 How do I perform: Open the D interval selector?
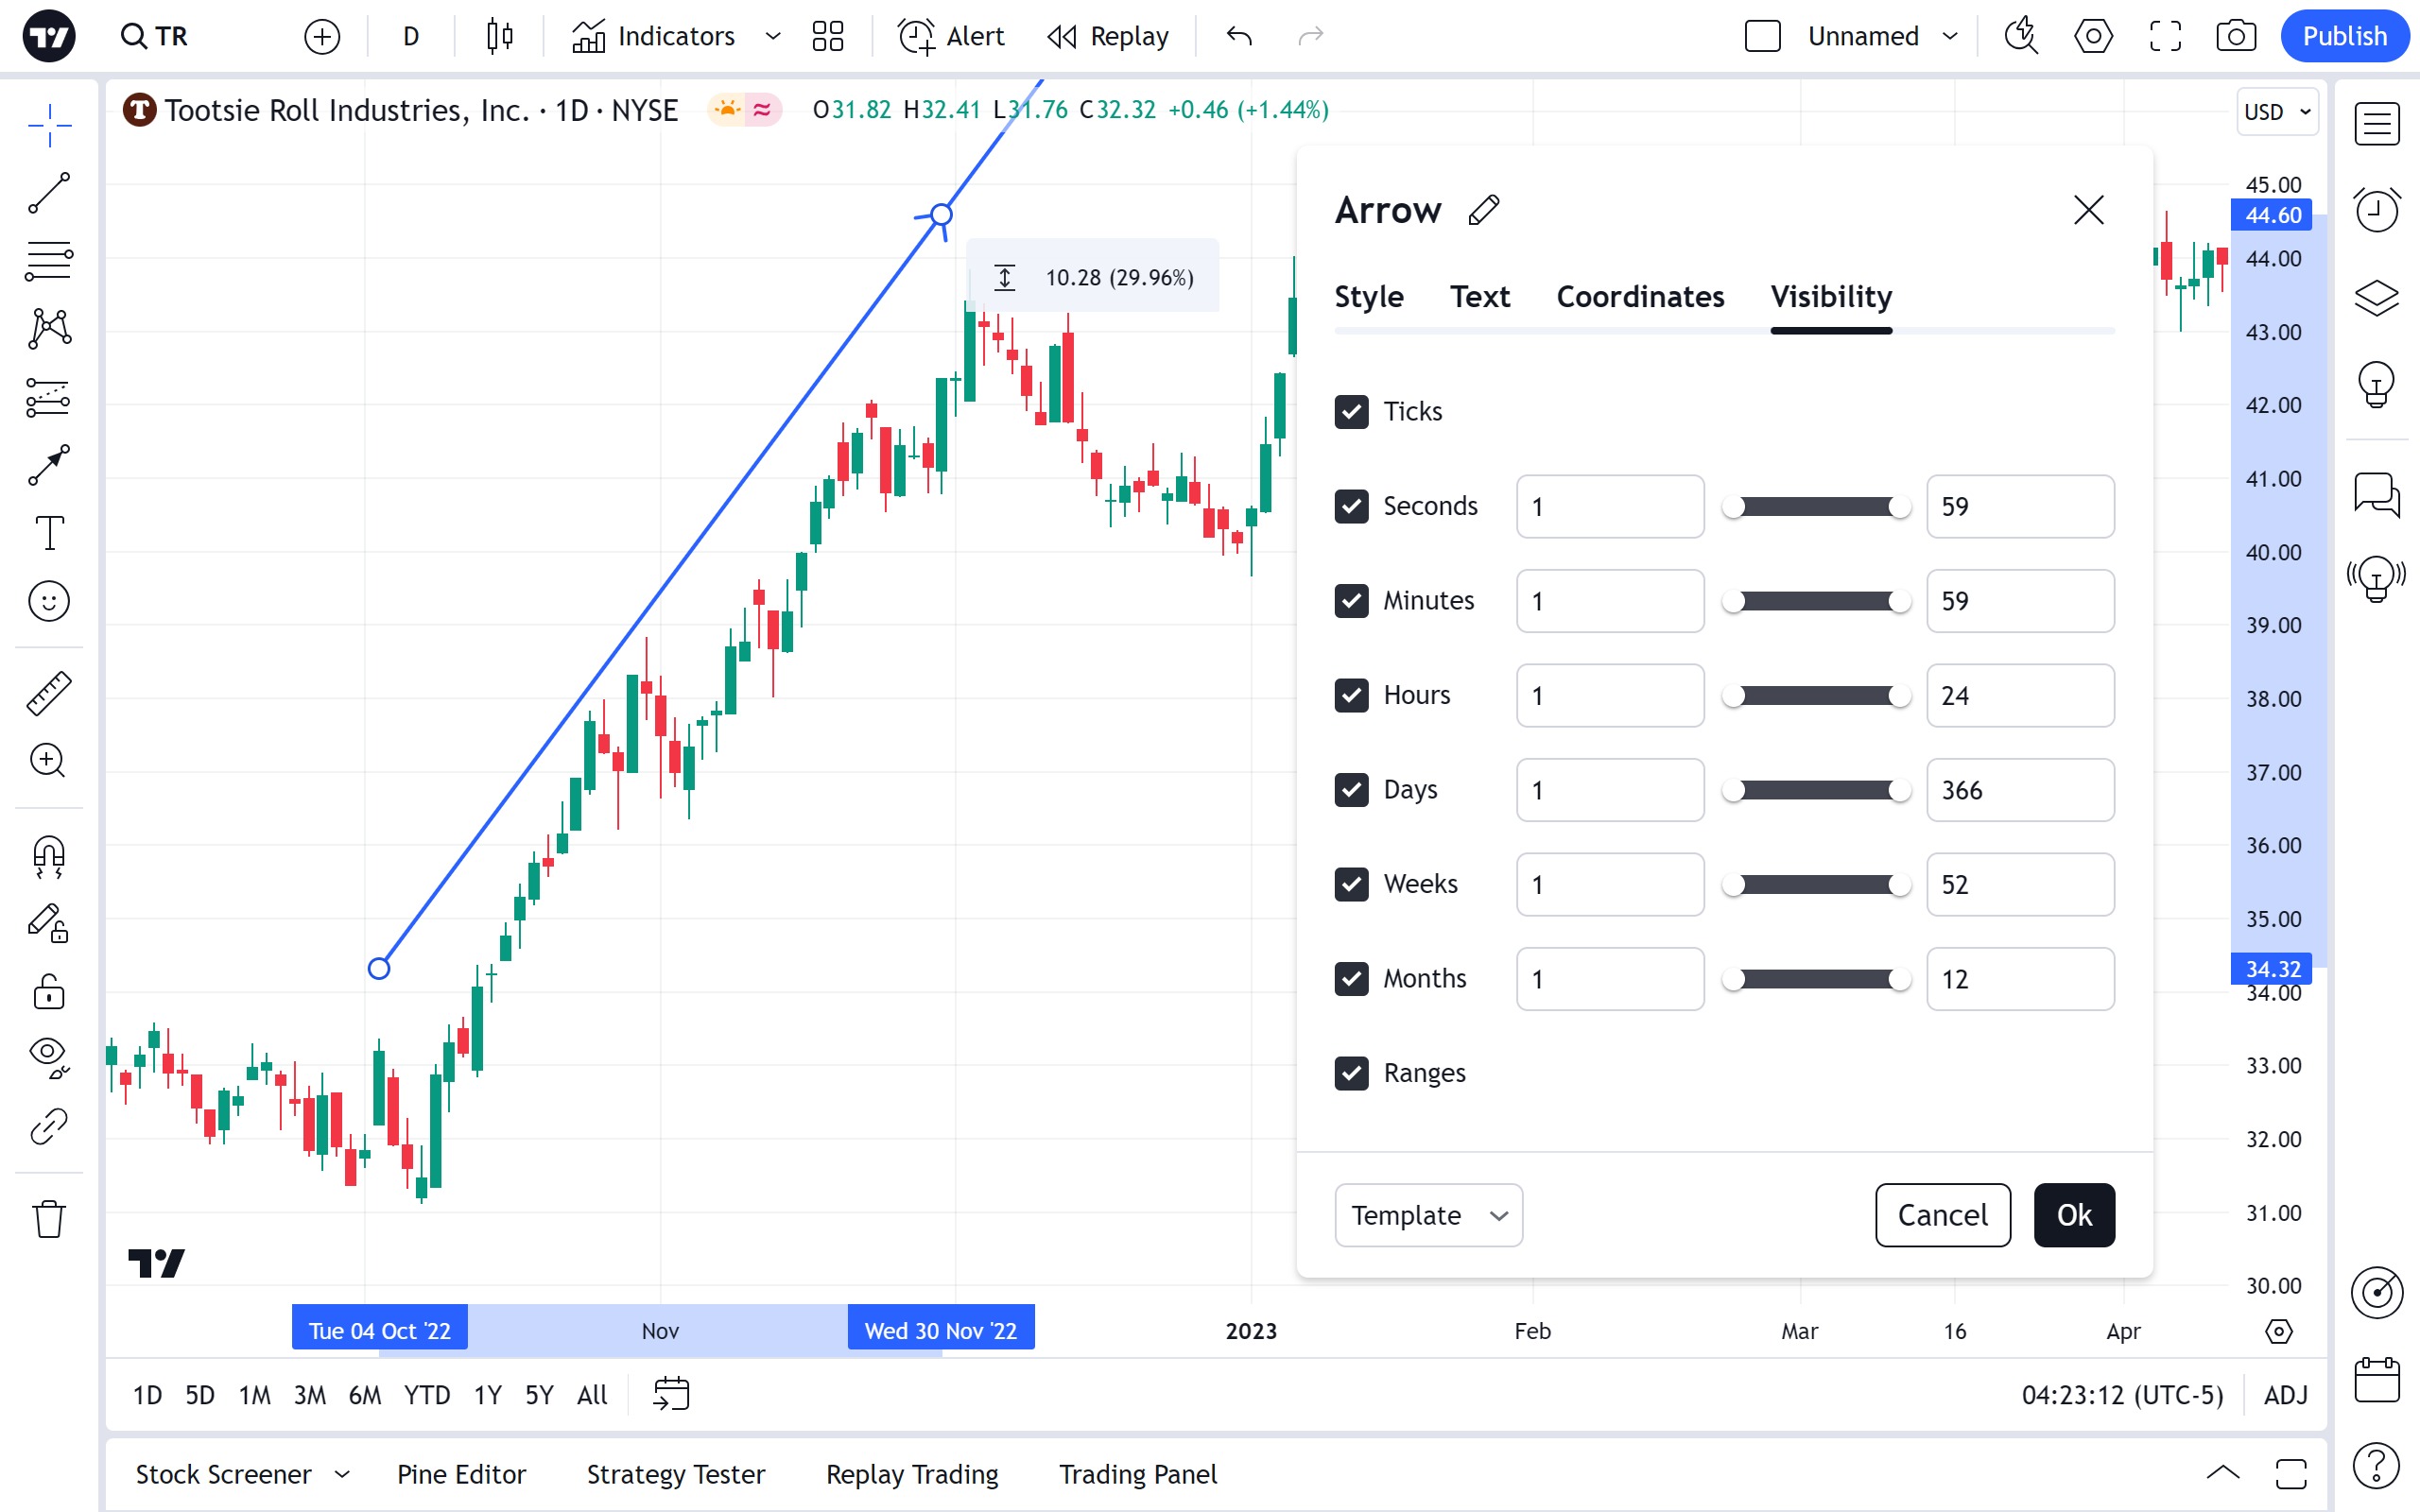(x=411, y=37)
